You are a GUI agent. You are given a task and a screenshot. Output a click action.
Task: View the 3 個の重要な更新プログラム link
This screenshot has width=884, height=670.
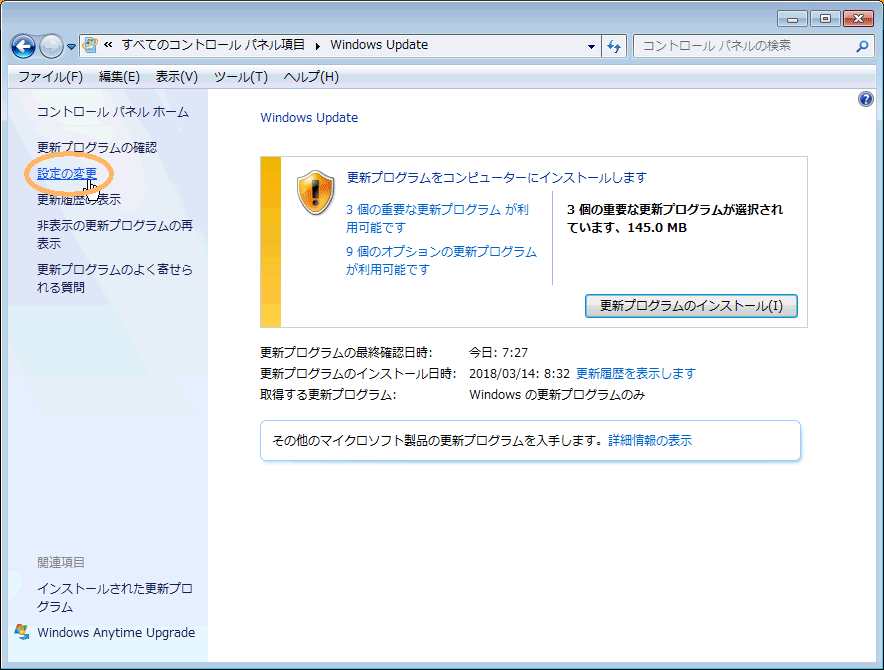(437, 218)
